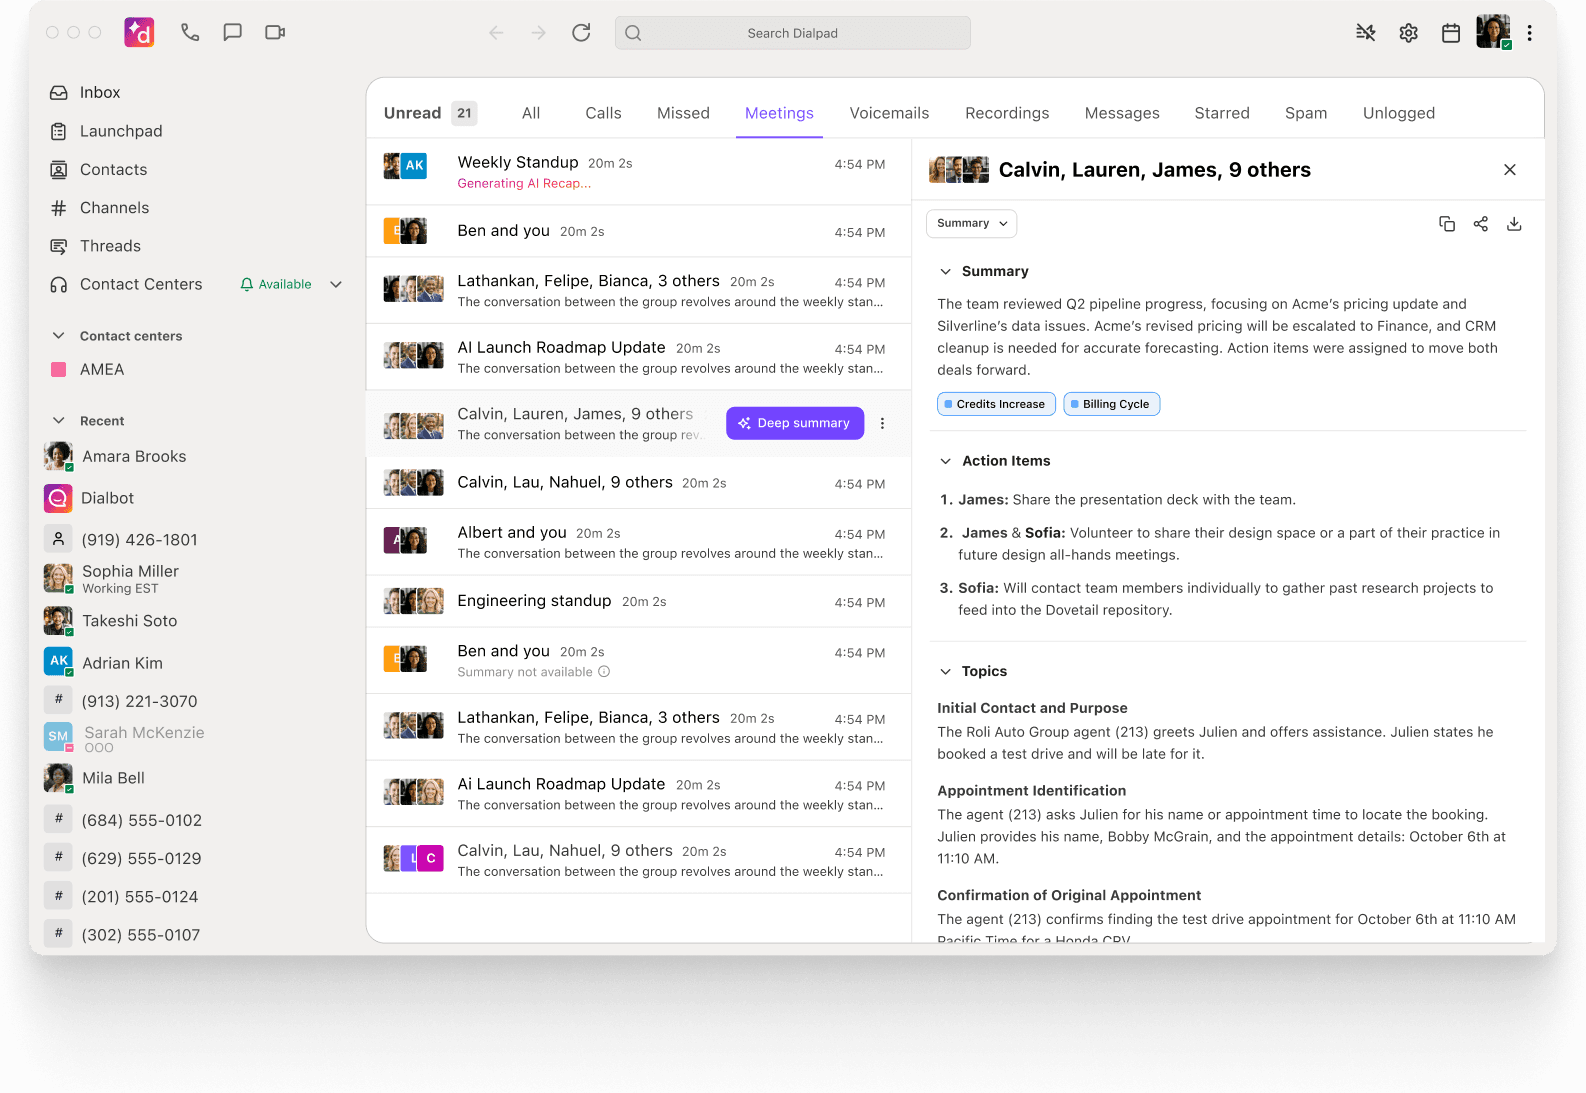This screenshot has height=1093, width=1586.
Task: Collapse the Topics section
Action: [x=945, y=672]
